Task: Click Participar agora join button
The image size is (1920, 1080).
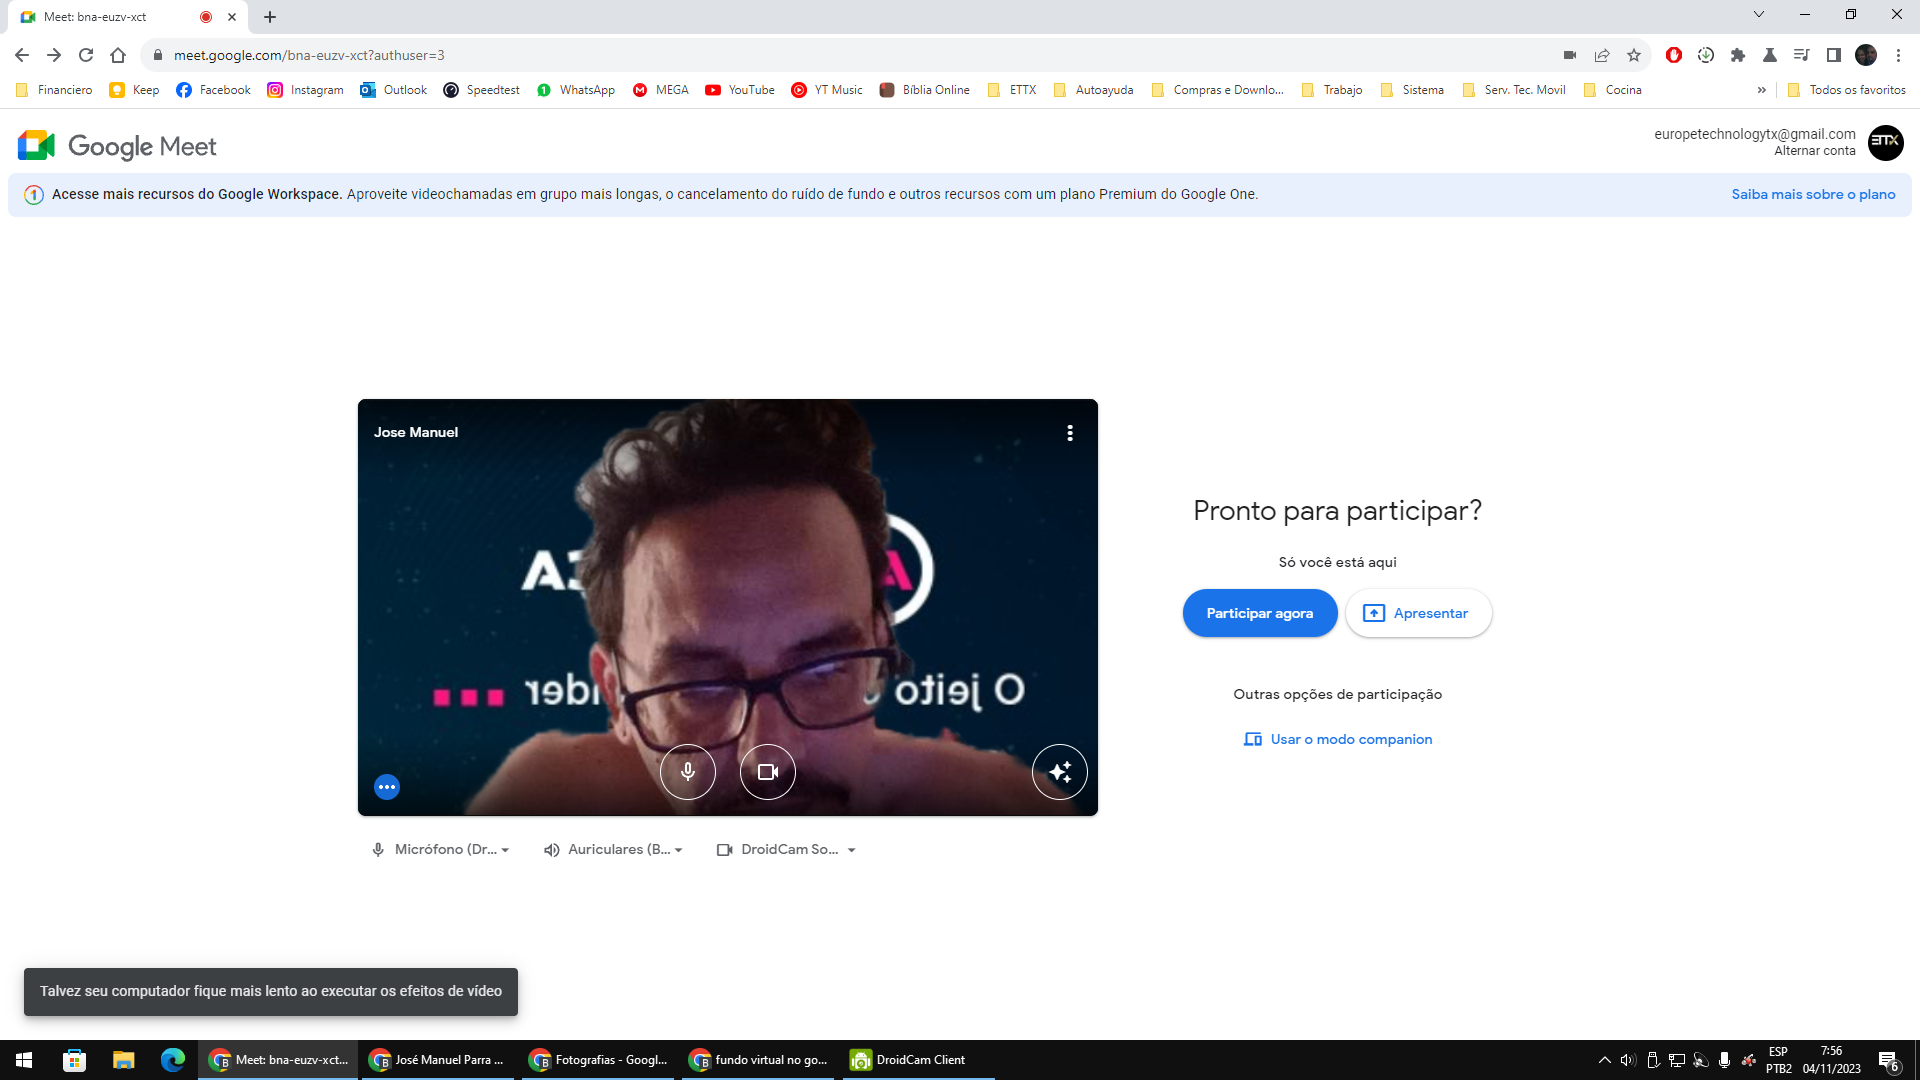Action: (x=1259, y=612)
